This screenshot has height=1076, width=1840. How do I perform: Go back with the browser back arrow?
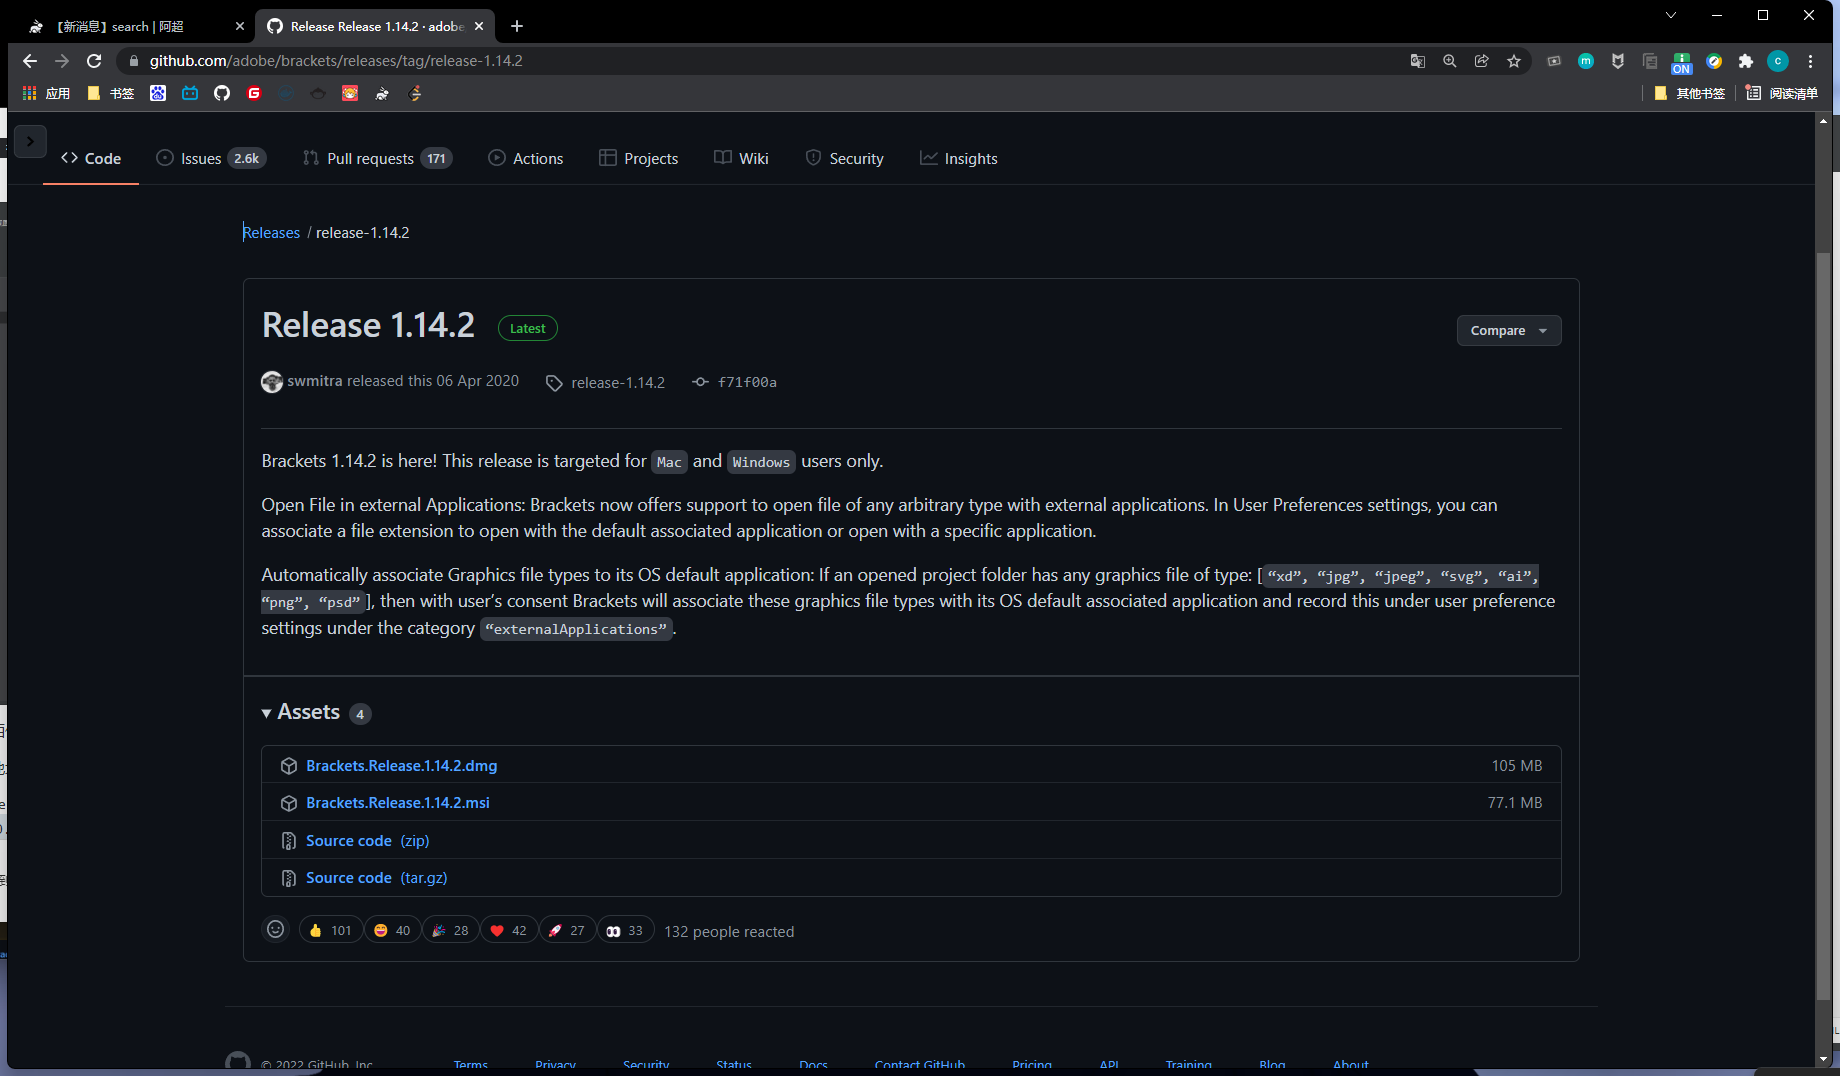[x=30, y=61]
